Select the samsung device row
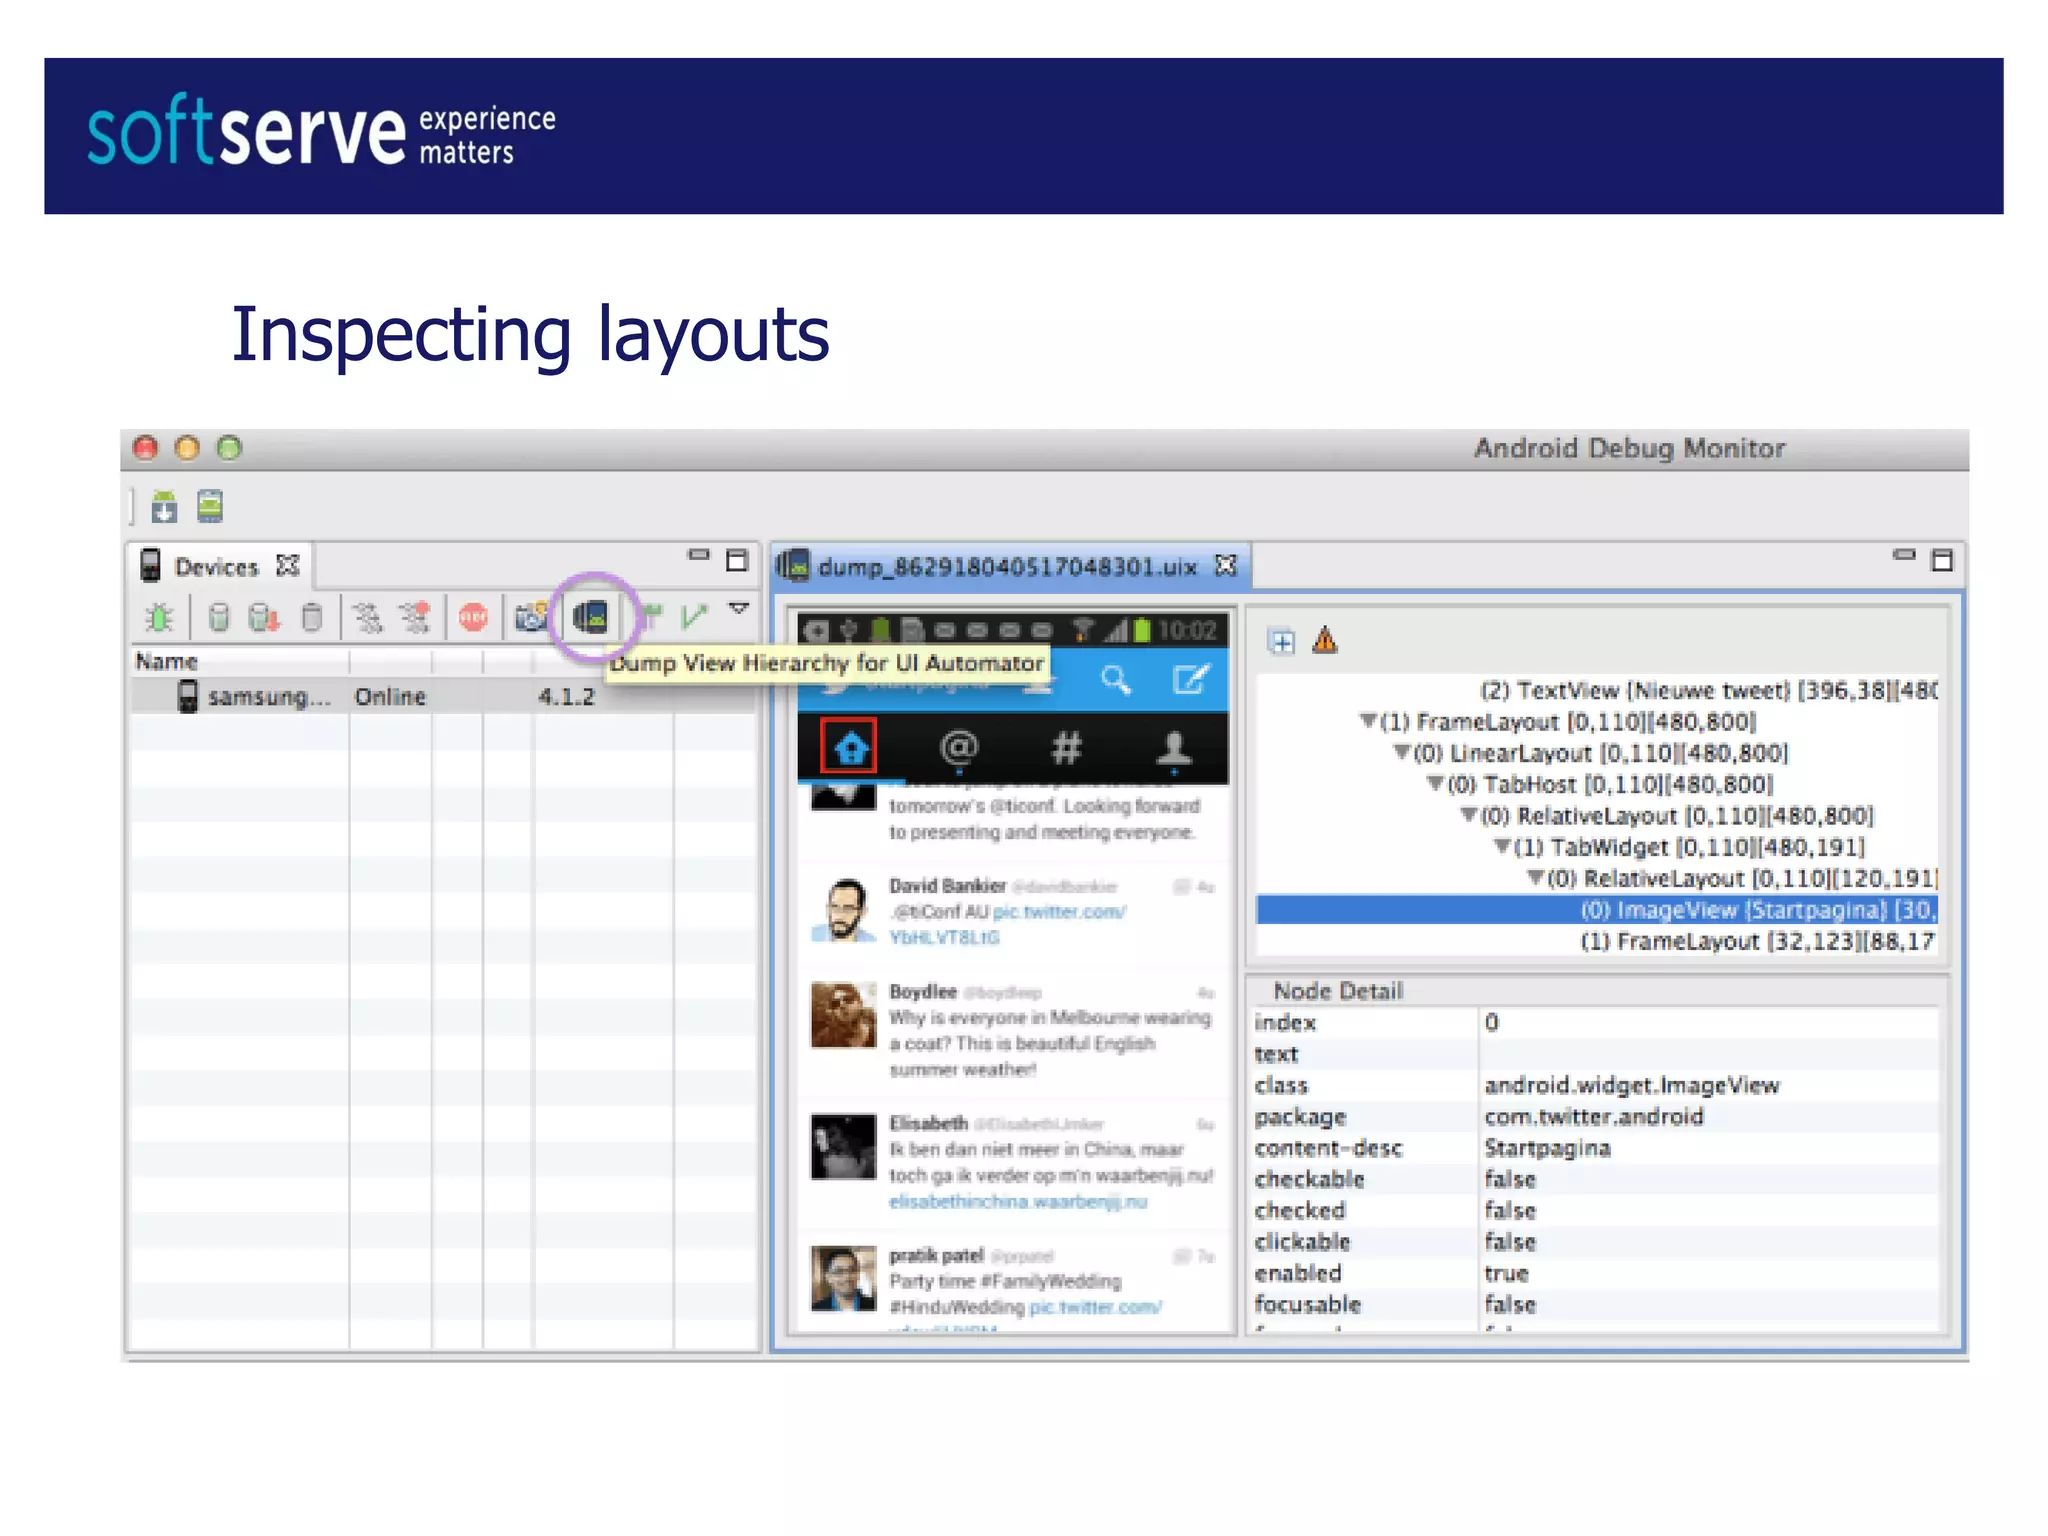Viewport: 2048px width, 1536px height. (442, 696)
